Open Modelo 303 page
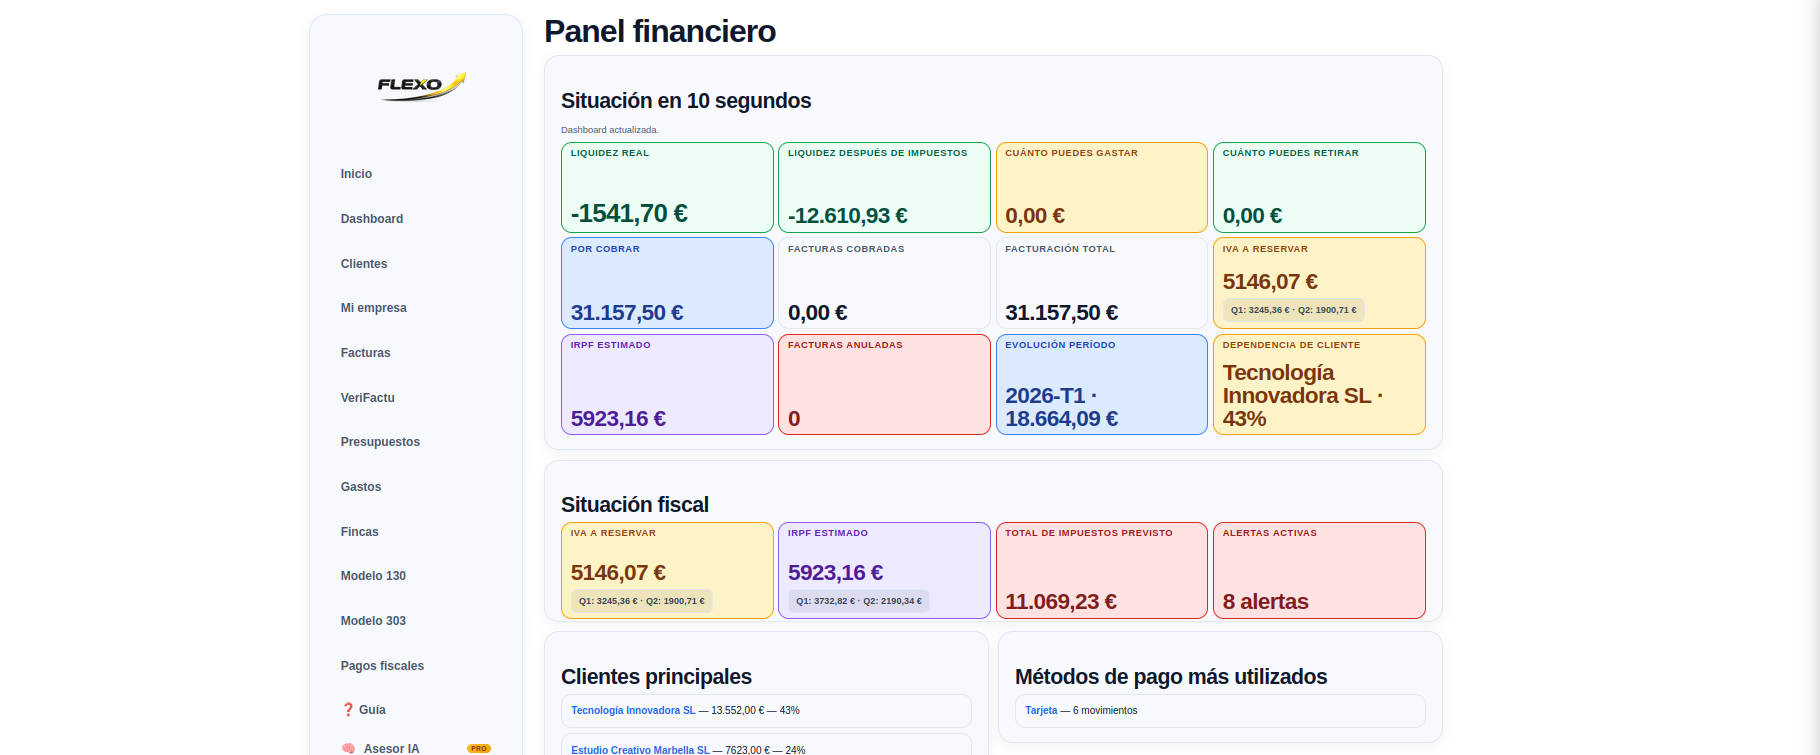 coord(373,621)
